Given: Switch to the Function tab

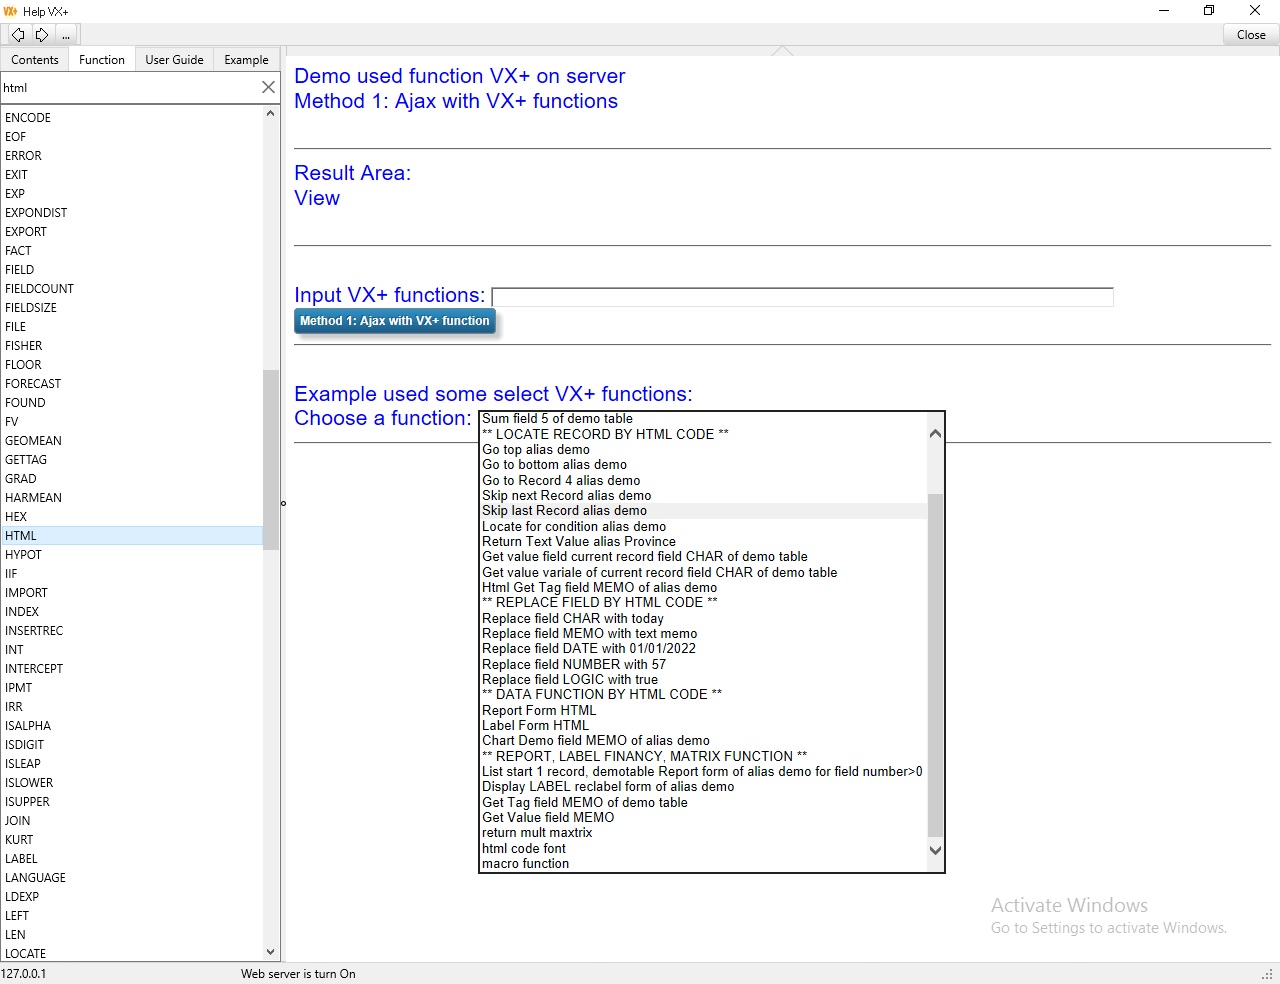Looking at the screenshot, I should click(x=101, y=59).
